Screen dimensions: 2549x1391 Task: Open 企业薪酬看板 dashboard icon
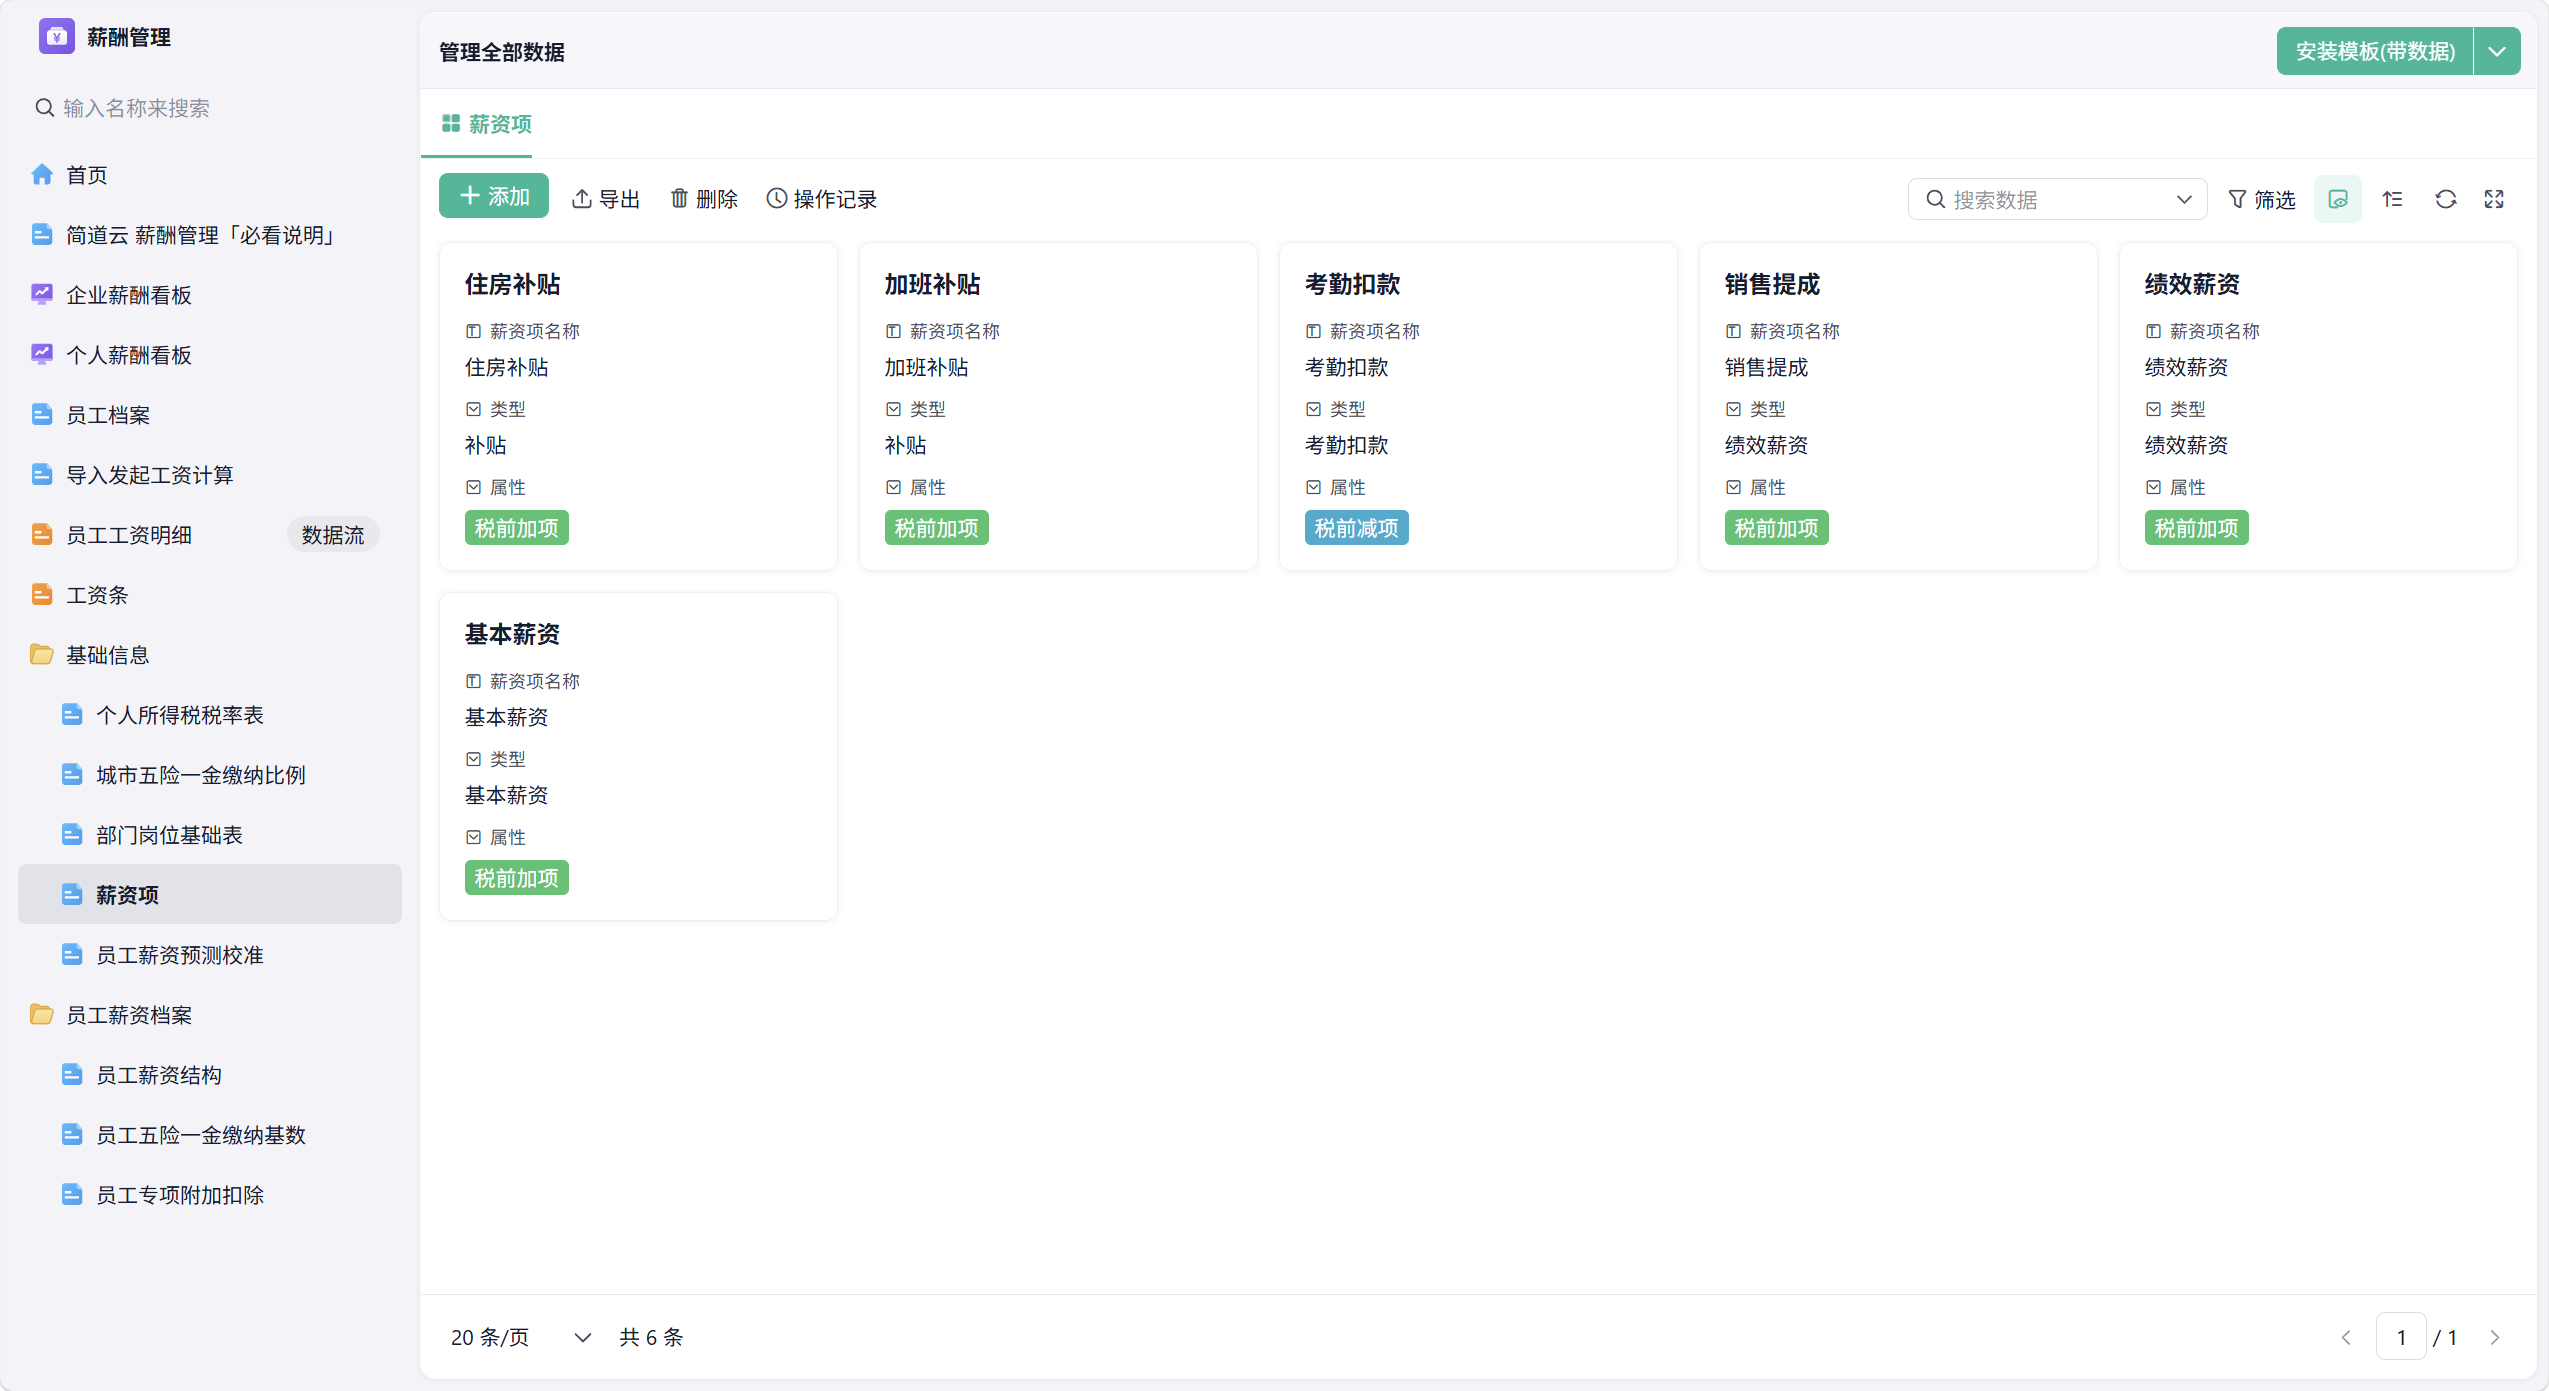pos(42,295)
